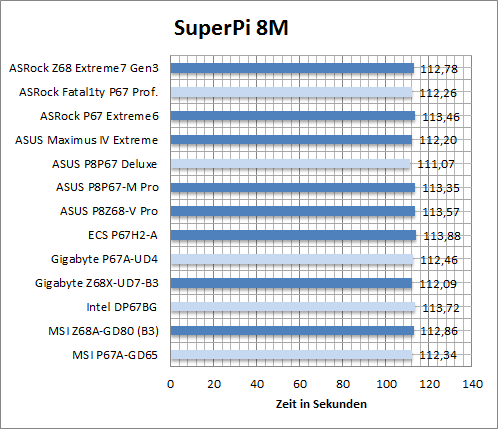Click the 113,35 data value
Image resolution: width=498 pixels, height=429 pixels.
(441, 188)
